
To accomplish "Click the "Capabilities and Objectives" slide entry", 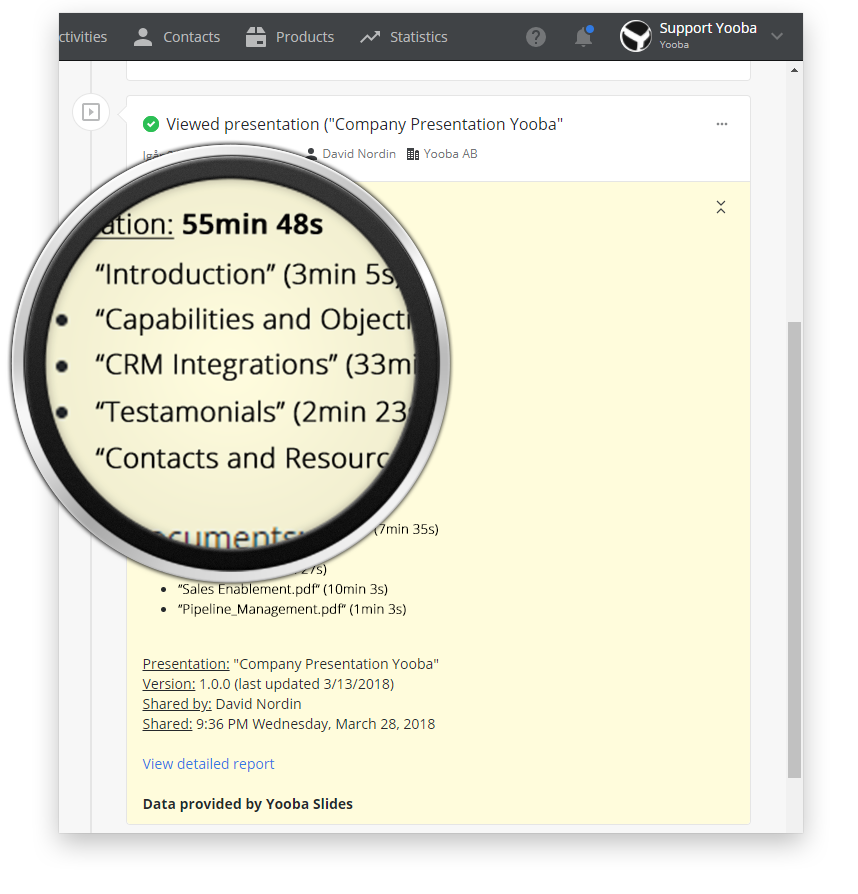I will pyautogui.click(x=254, y=319).
